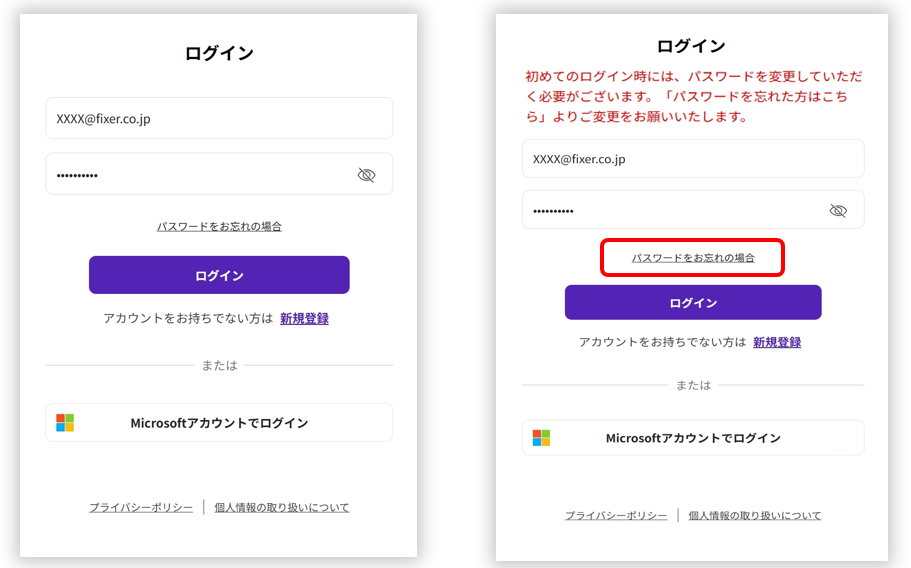Open パスワードをお忘れの場合 link in left form

(219, 227)
